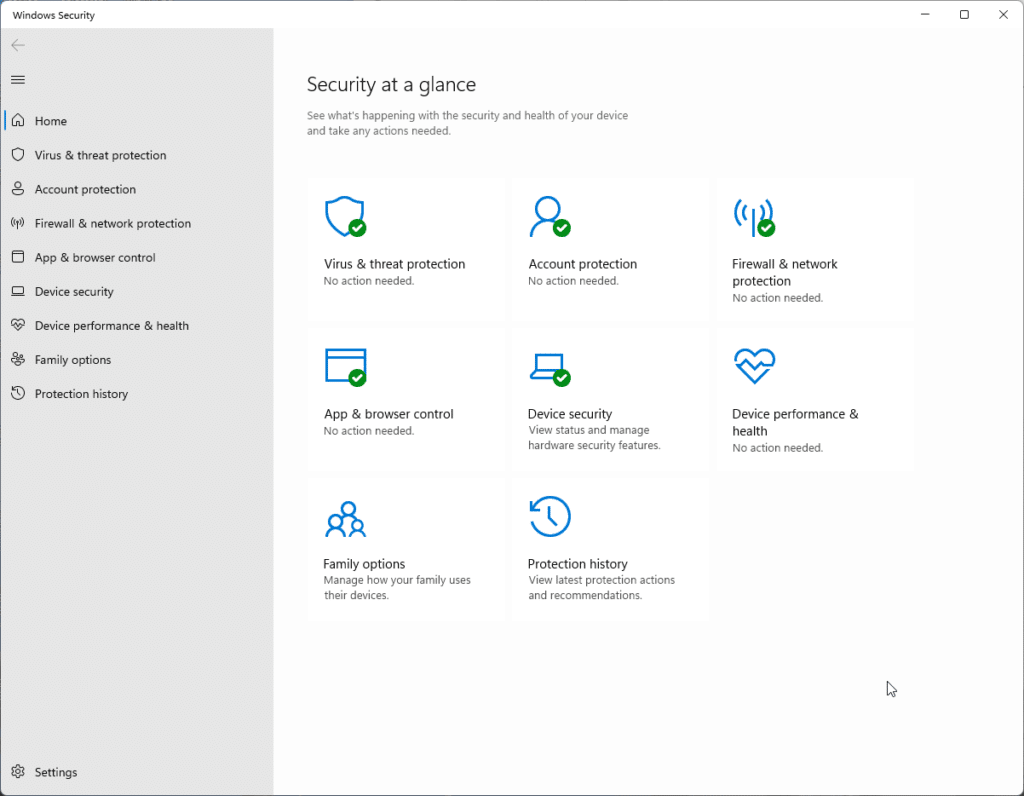
Task: Open the Family options people icon
Action: point(344,516)
